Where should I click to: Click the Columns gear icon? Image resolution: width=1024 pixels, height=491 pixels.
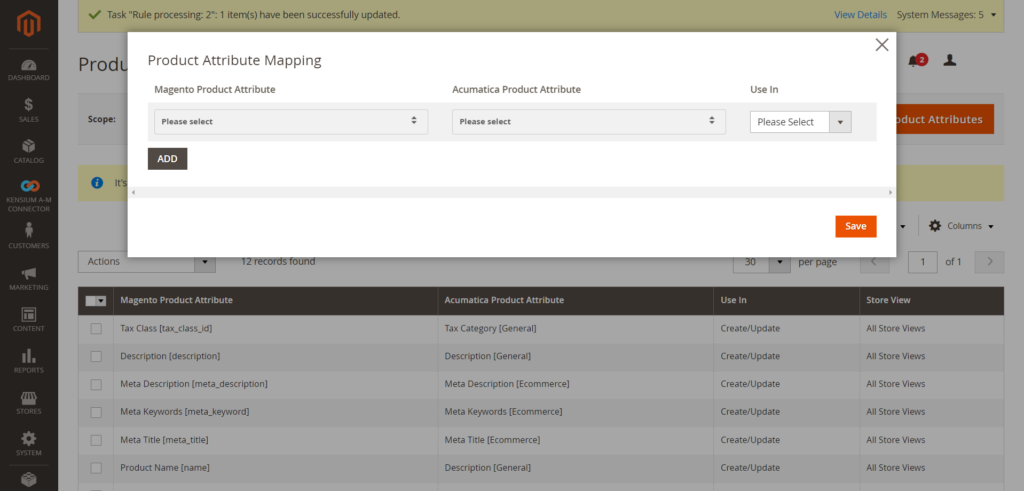tap(935, 225)
